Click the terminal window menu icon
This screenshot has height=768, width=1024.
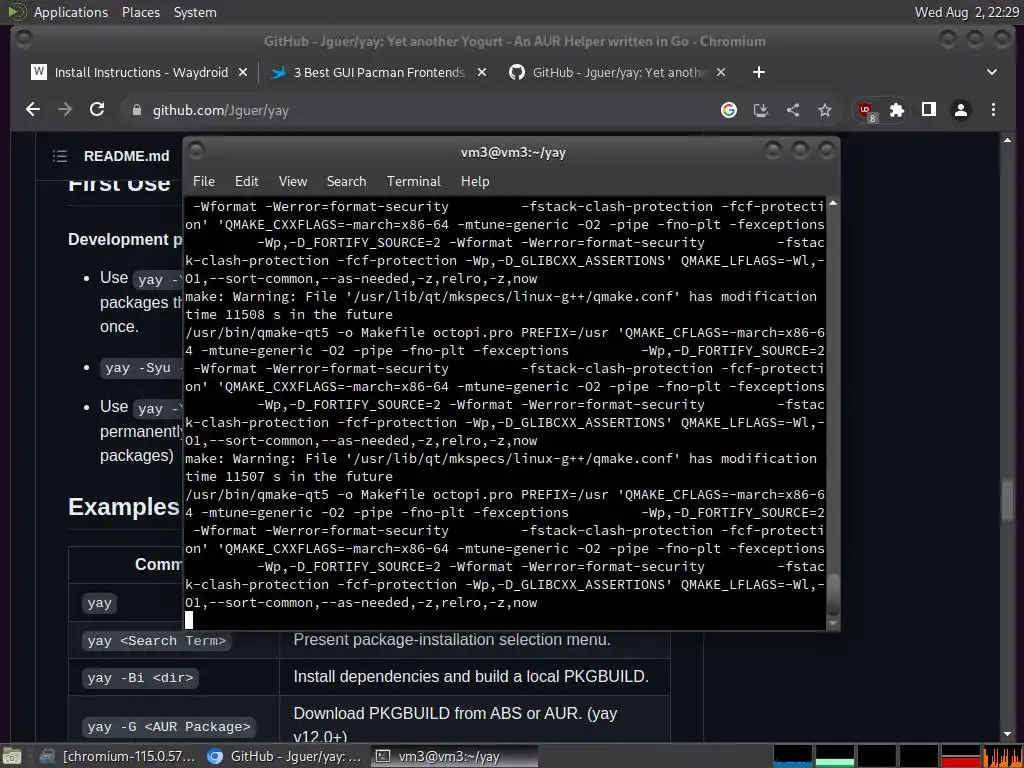pos(196,151)
